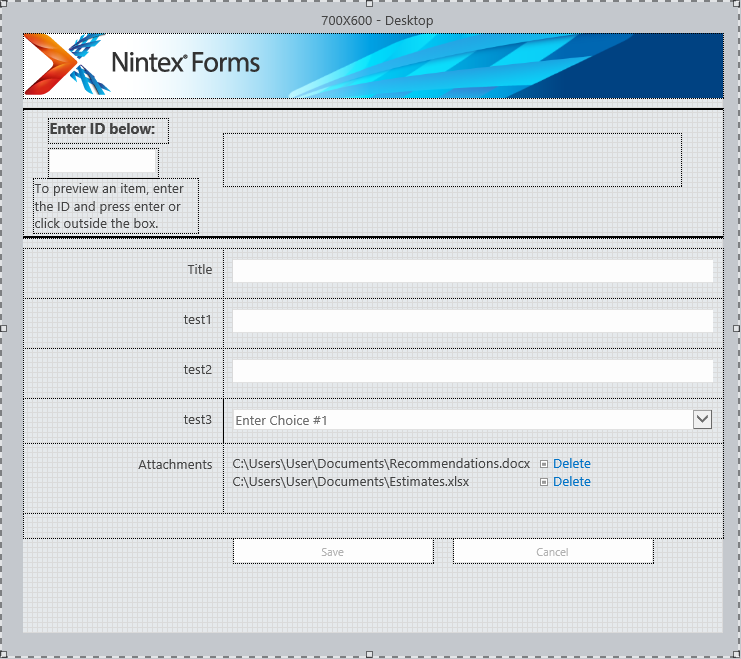The image size is (741, 659).
Task: Click the test1 text field
Action: pyautogui.click(x=473, y=321)
